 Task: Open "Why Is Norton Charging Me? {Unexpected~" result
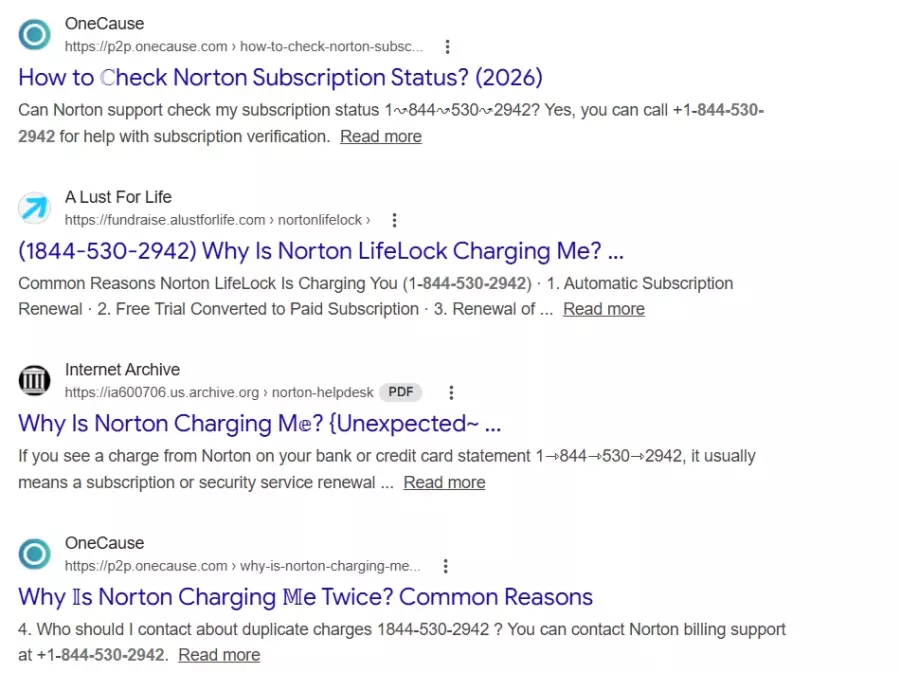(x=259, y=424)
